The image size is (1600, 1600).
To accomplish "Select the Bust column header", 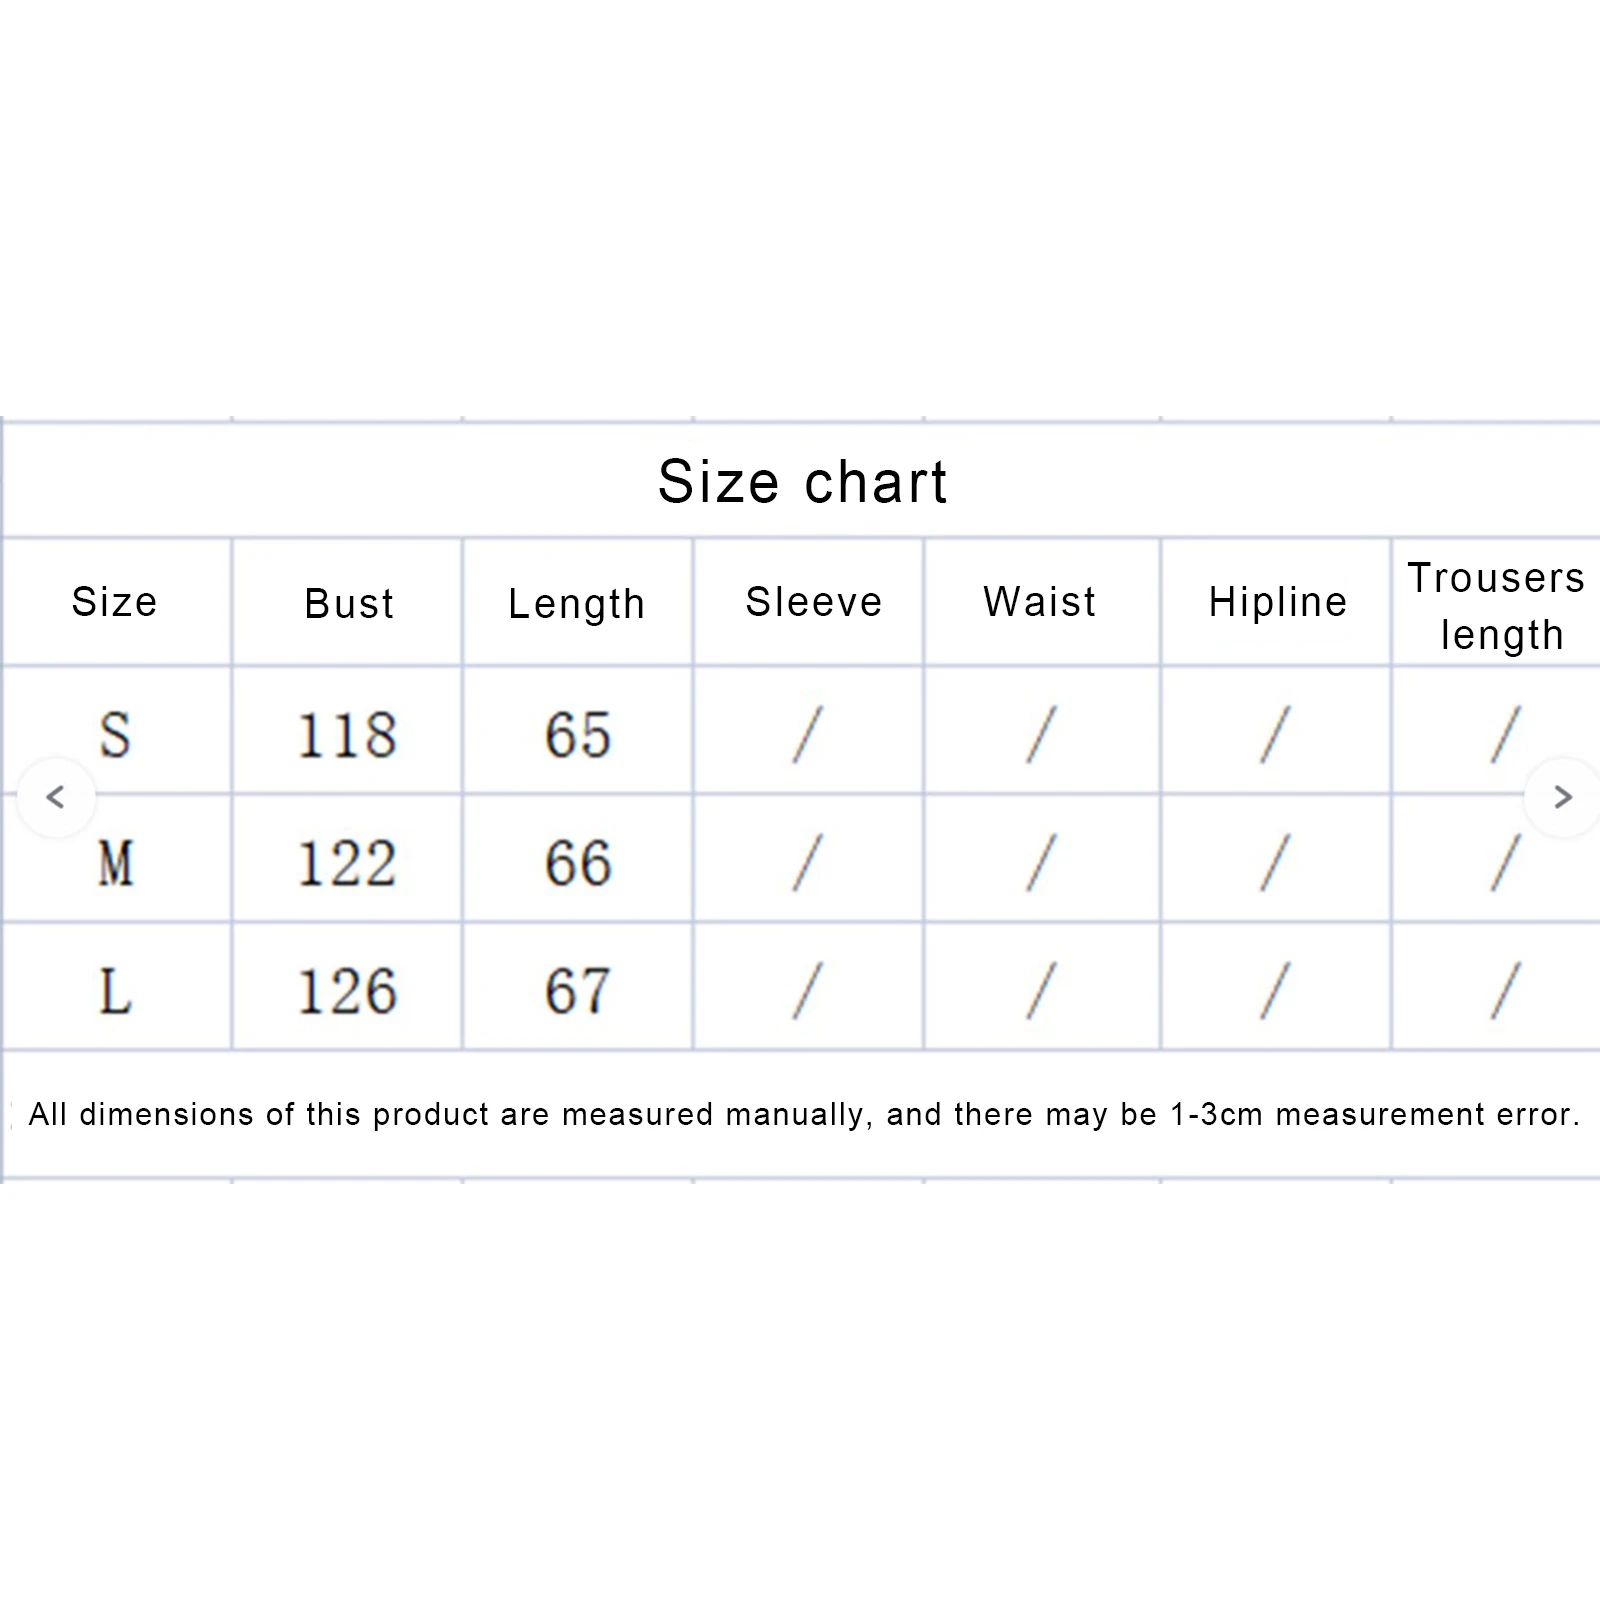I will click(x=349, y=603).
